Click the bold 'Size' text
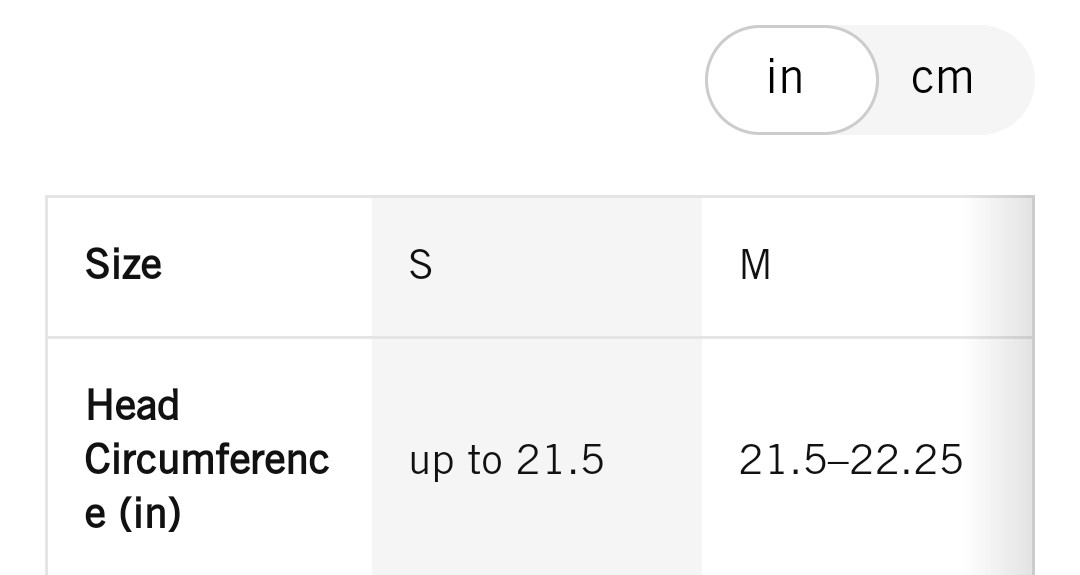This screenshot has width=1080, height=575. (123, 264)
